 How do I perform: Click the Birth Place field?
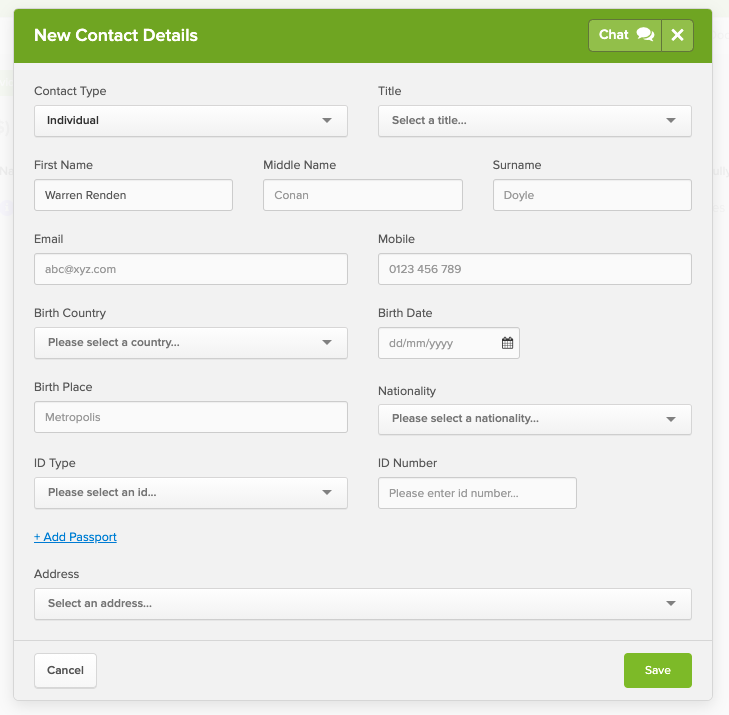click(190, 417)
